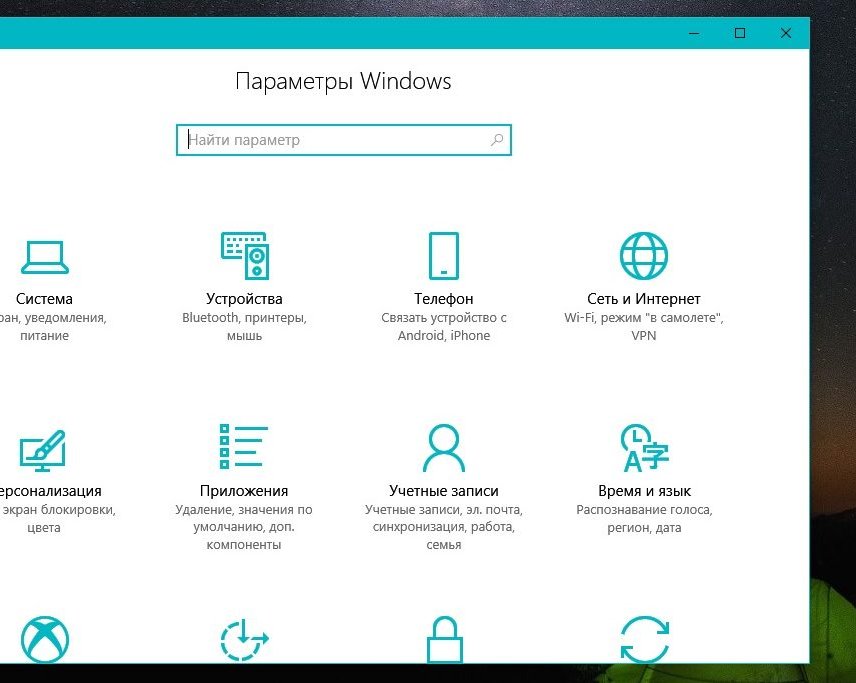Close the Settings window

[786, 33]
